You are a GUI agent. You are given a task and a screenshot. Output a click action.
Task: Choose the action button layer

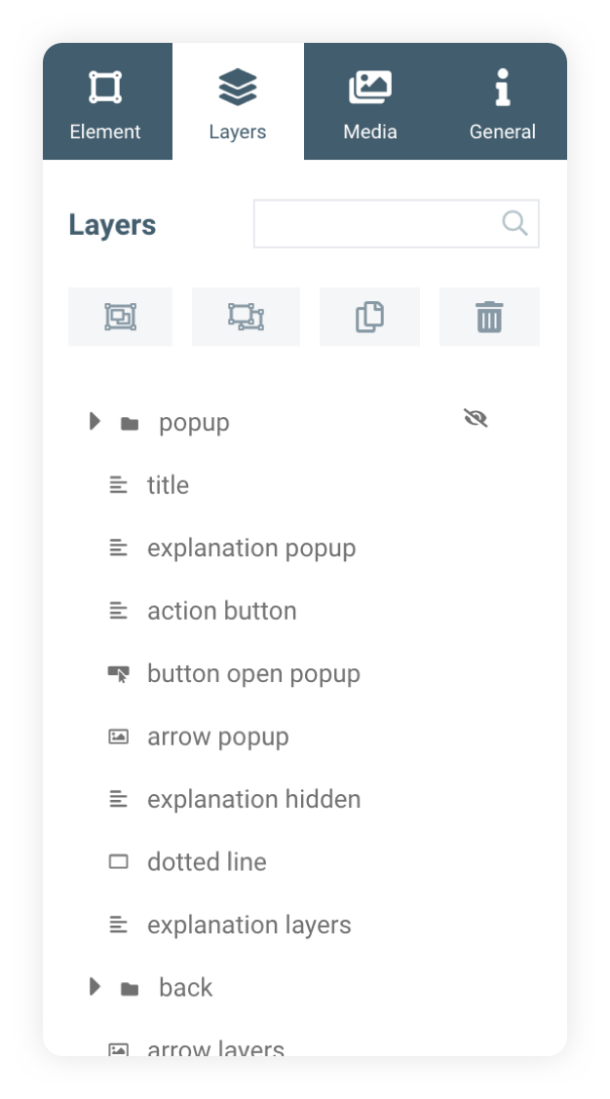[x=222, y=611]
